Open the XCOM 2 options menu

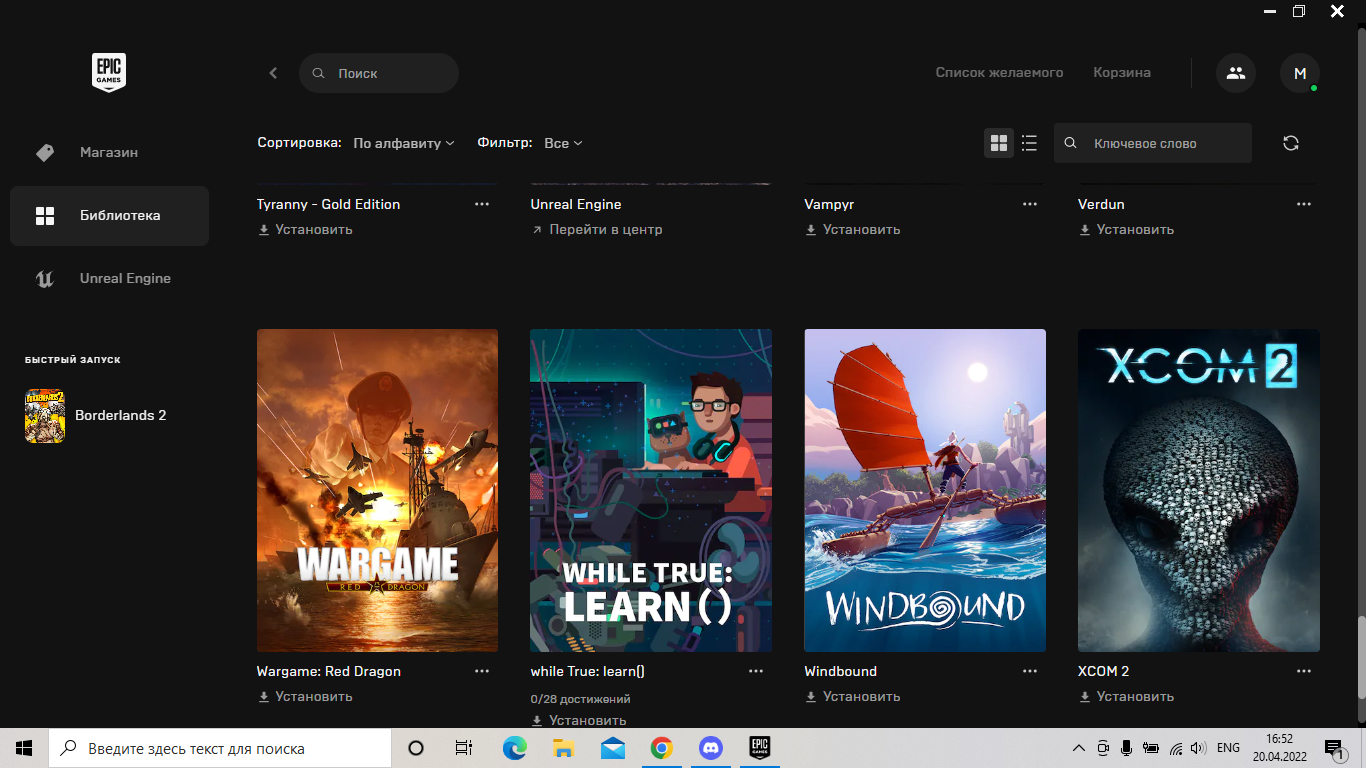point(1304,671)
